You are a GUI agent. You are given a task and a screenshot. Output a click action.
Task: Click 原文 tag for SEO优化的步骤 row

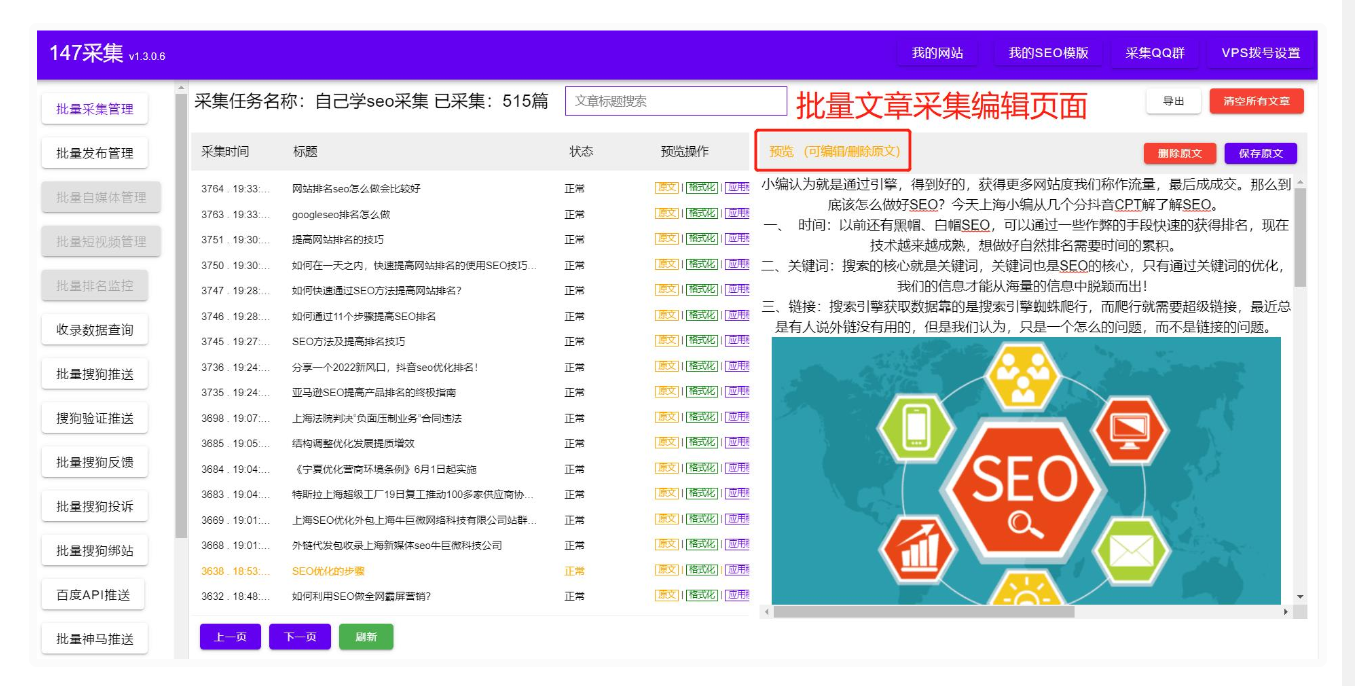[666, 570]
